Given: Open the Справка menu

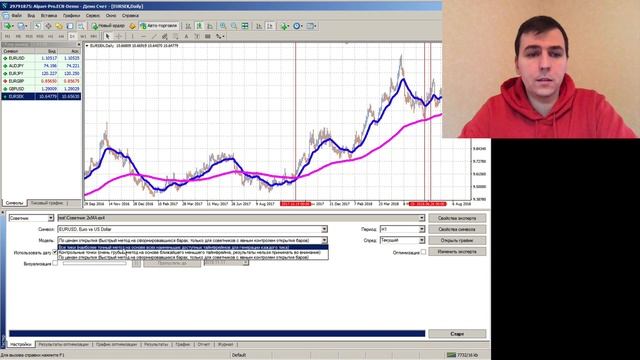Looking at the screenshot, I should [x=131, y=16].
